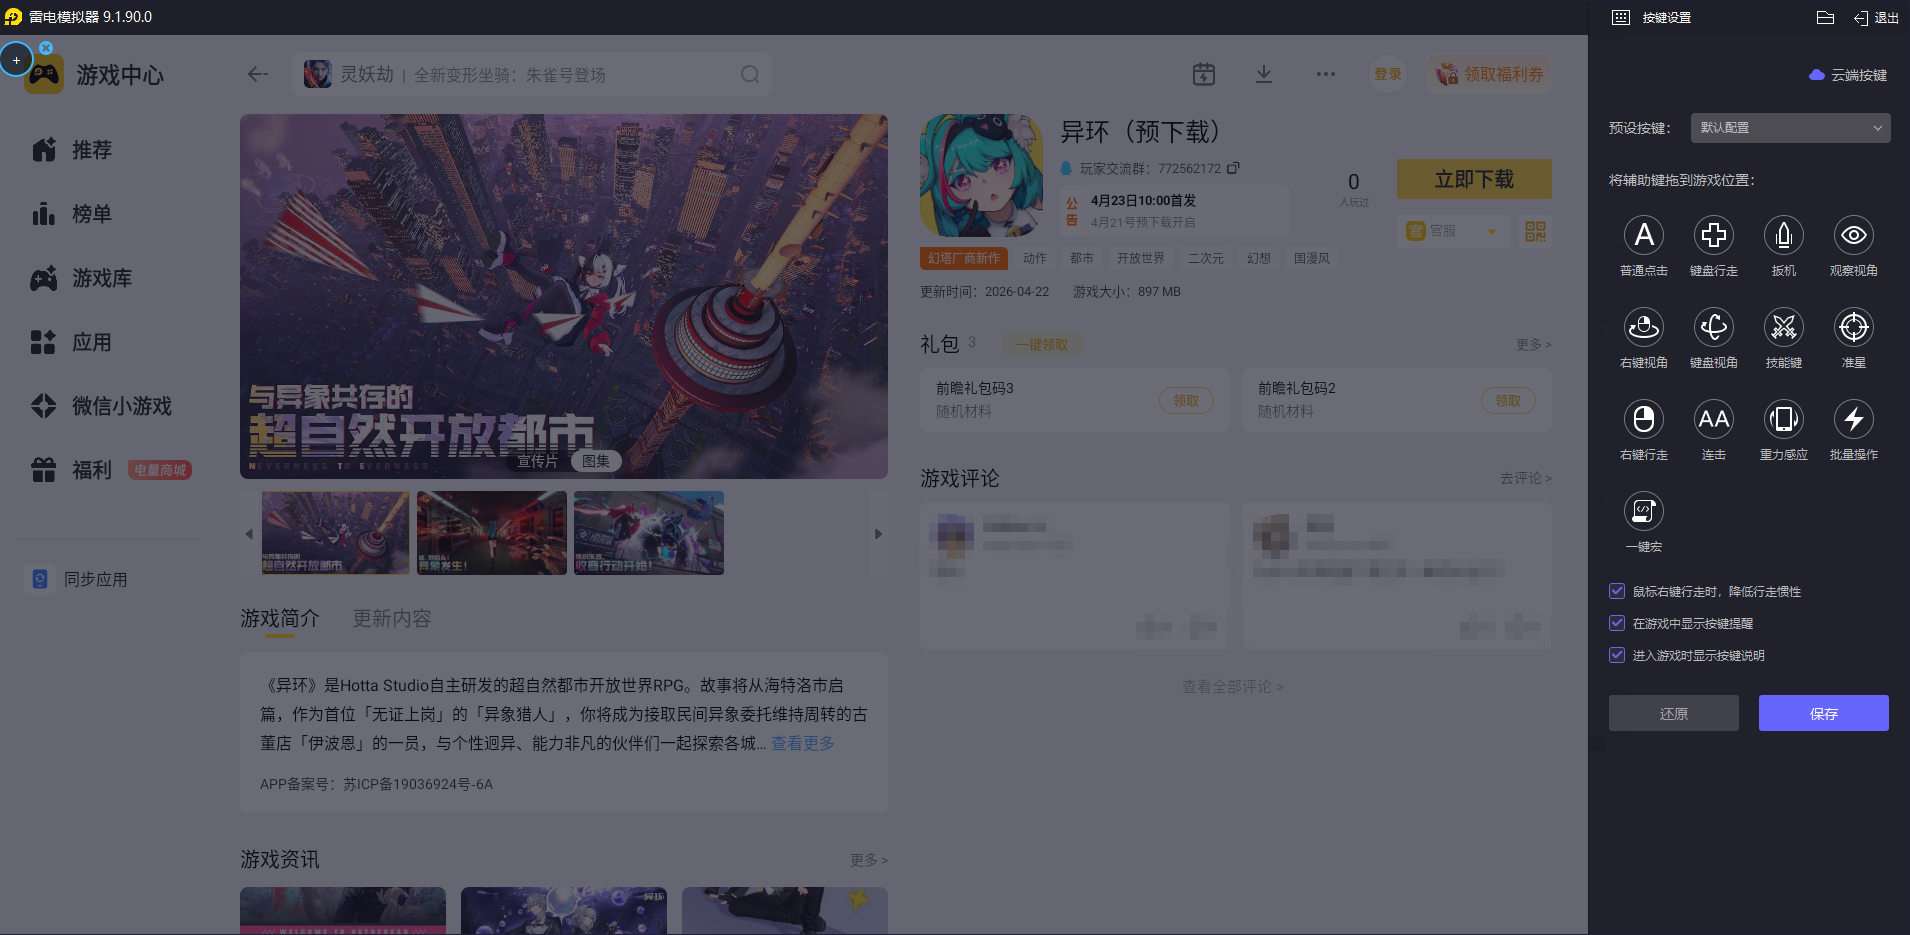
Task: Expand 更多 gift packs link
Action: pos(1533,345)
